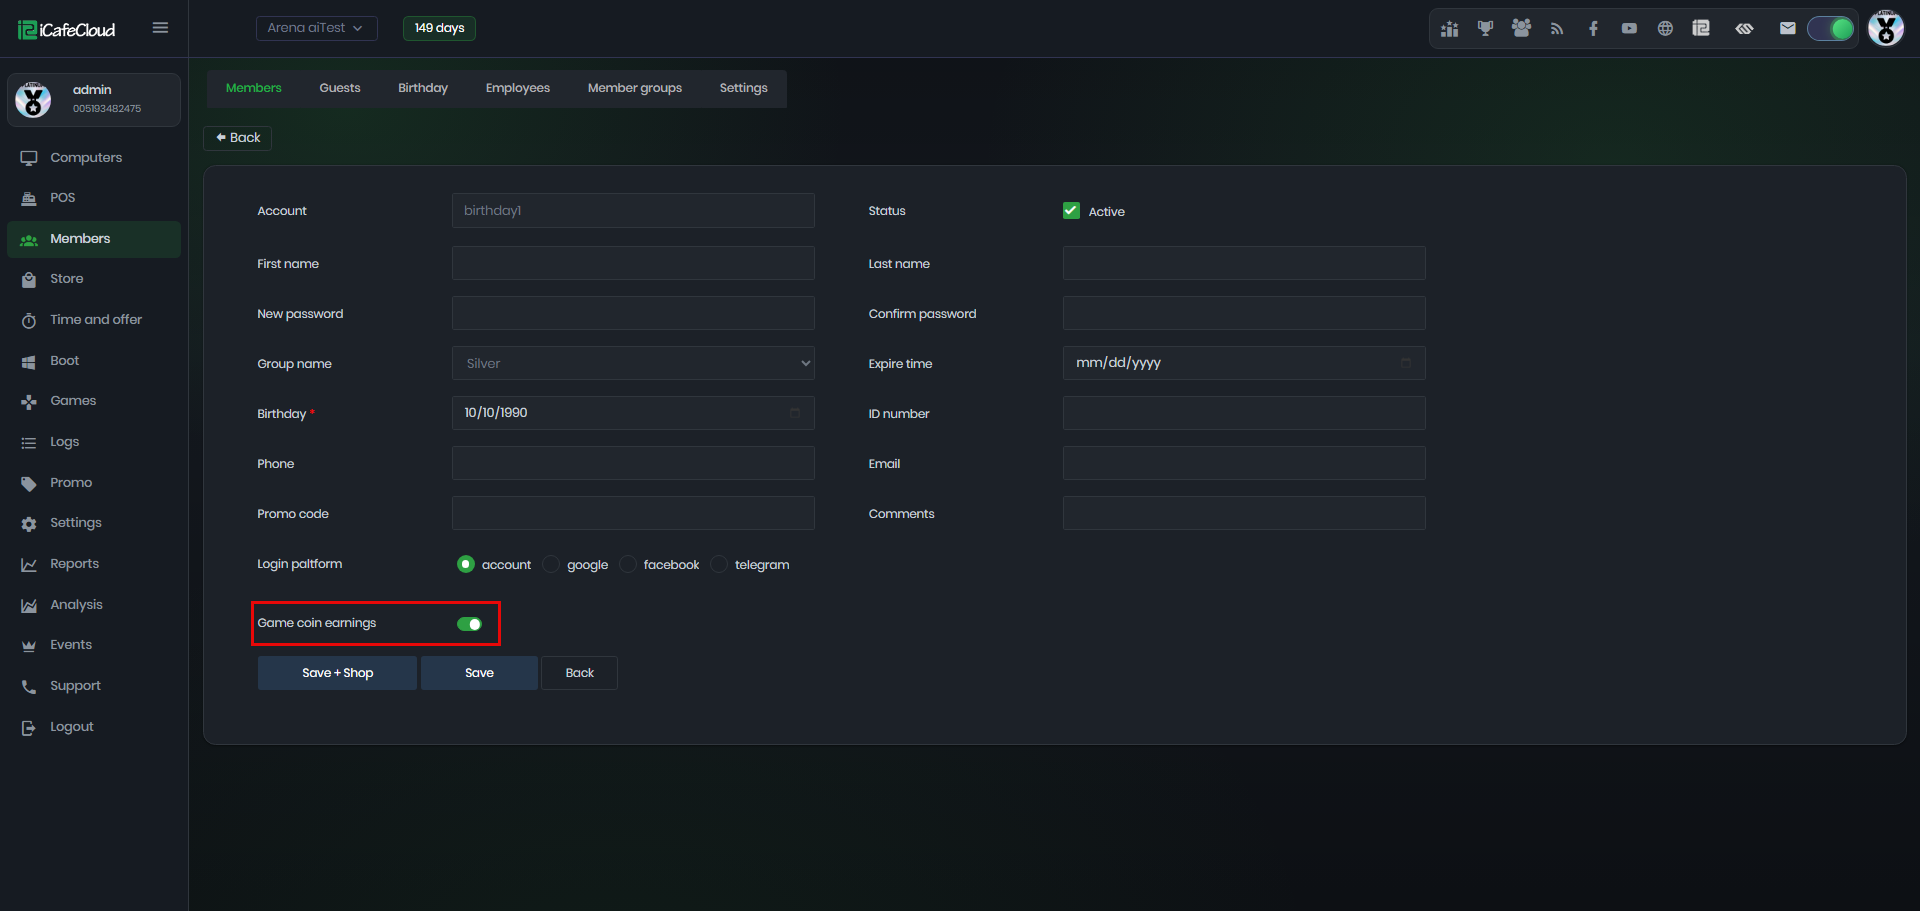This screenshot has width=1920, height=911.
Task: Open Games in the sidebar
Action: 94,401
